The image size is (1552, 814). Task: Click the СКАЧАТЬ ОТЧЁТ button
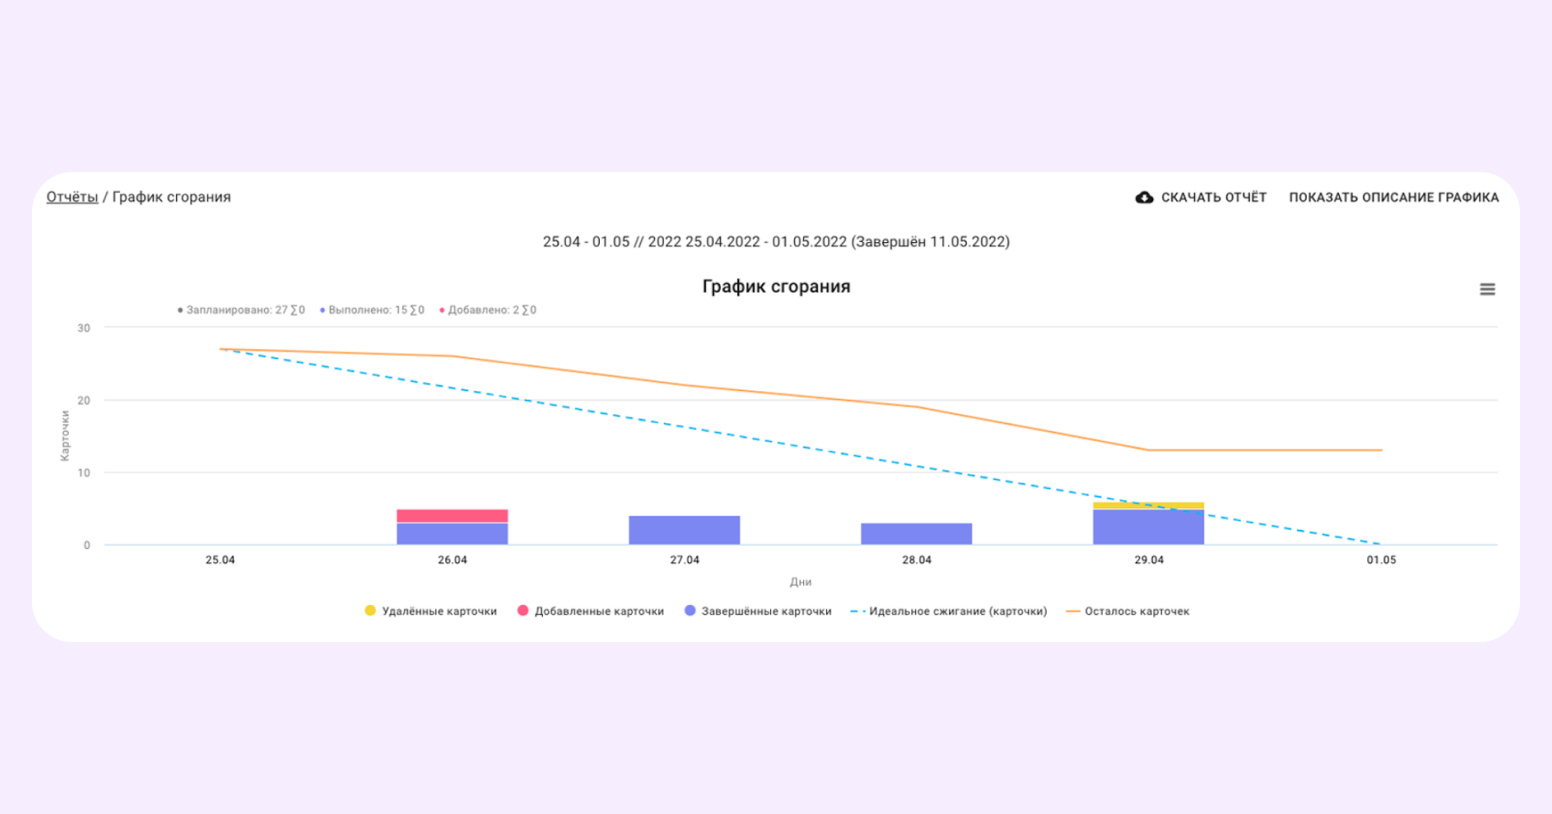click(x=1201, y=197)
